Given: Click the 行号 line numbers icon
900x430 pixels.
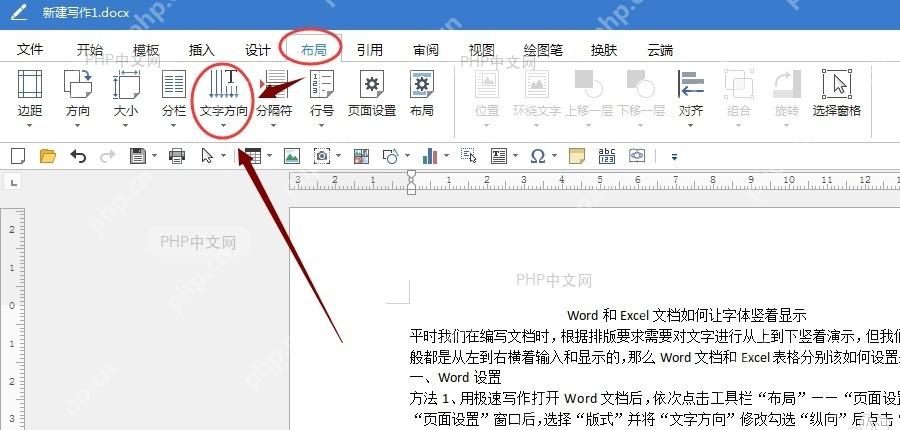Looking at the screenshot, I should coord(321,84).
